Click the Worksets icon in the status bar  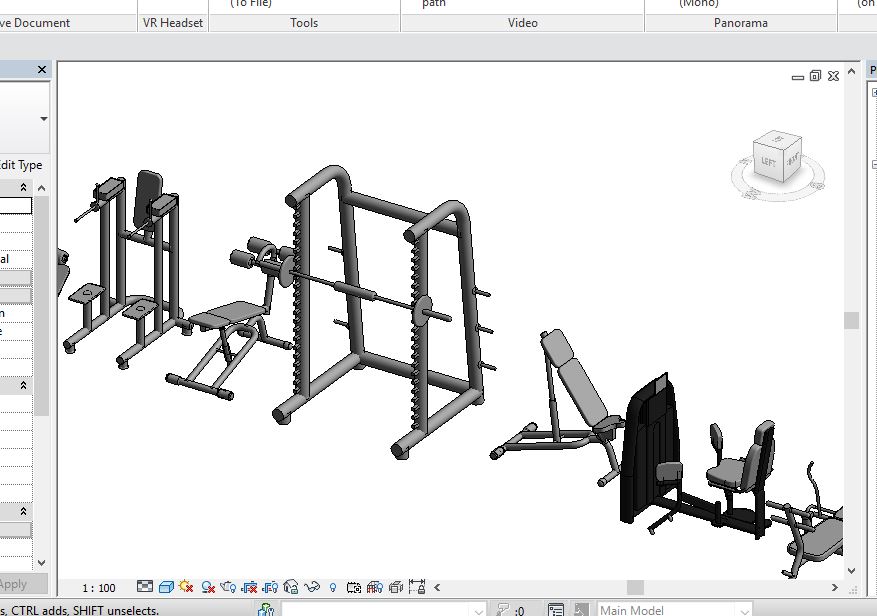coord(556,608)
